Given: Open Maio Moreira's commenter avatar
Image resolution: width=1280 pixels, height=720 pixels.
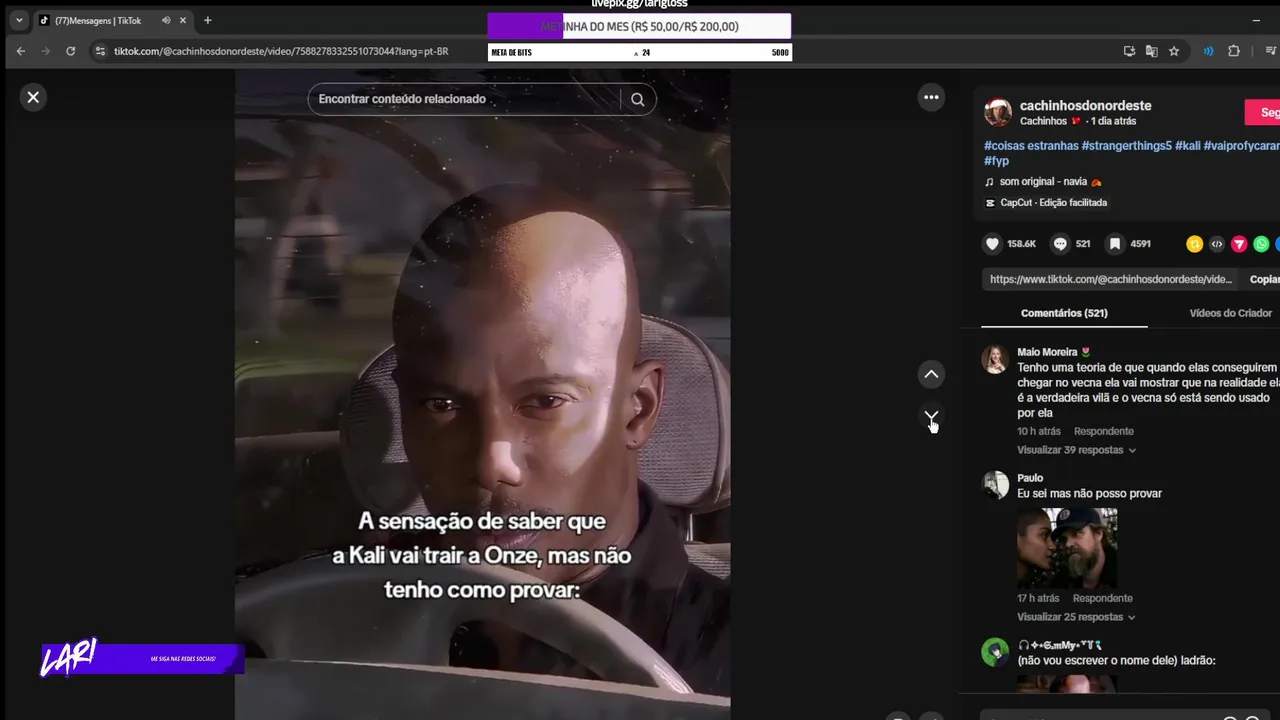Looking at the screenshot, I should [x=995, y=359].
